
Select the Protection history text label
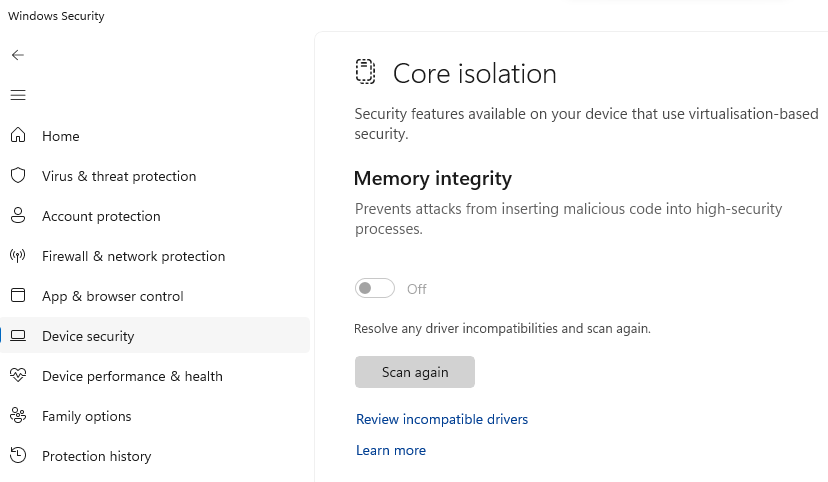click(97, 456)
